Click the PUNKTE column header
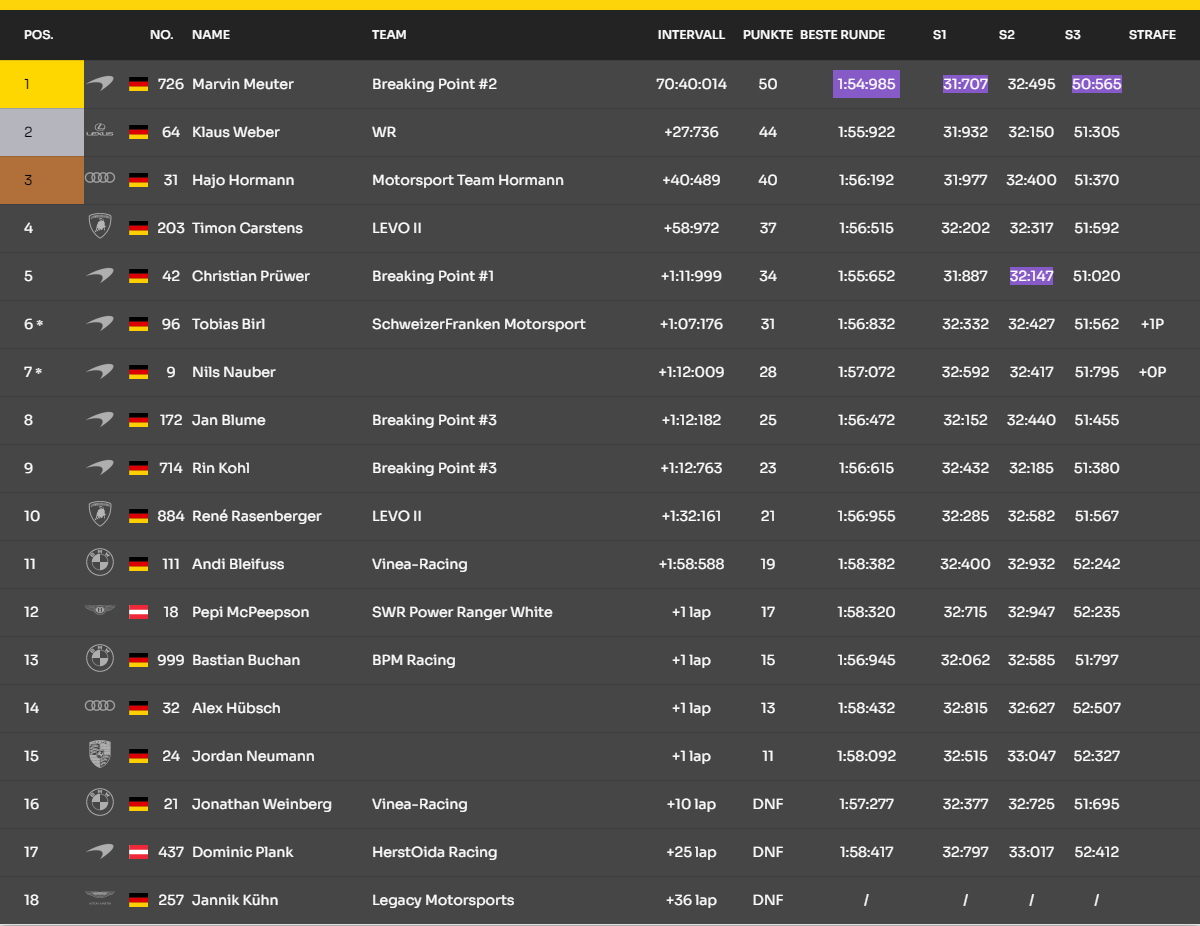 point(767,35)
